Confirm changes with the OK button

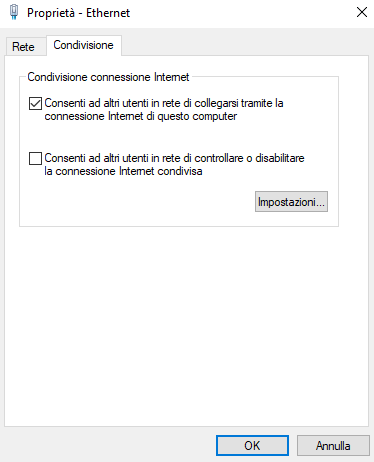pyautogui.click(x=252, y=445)
